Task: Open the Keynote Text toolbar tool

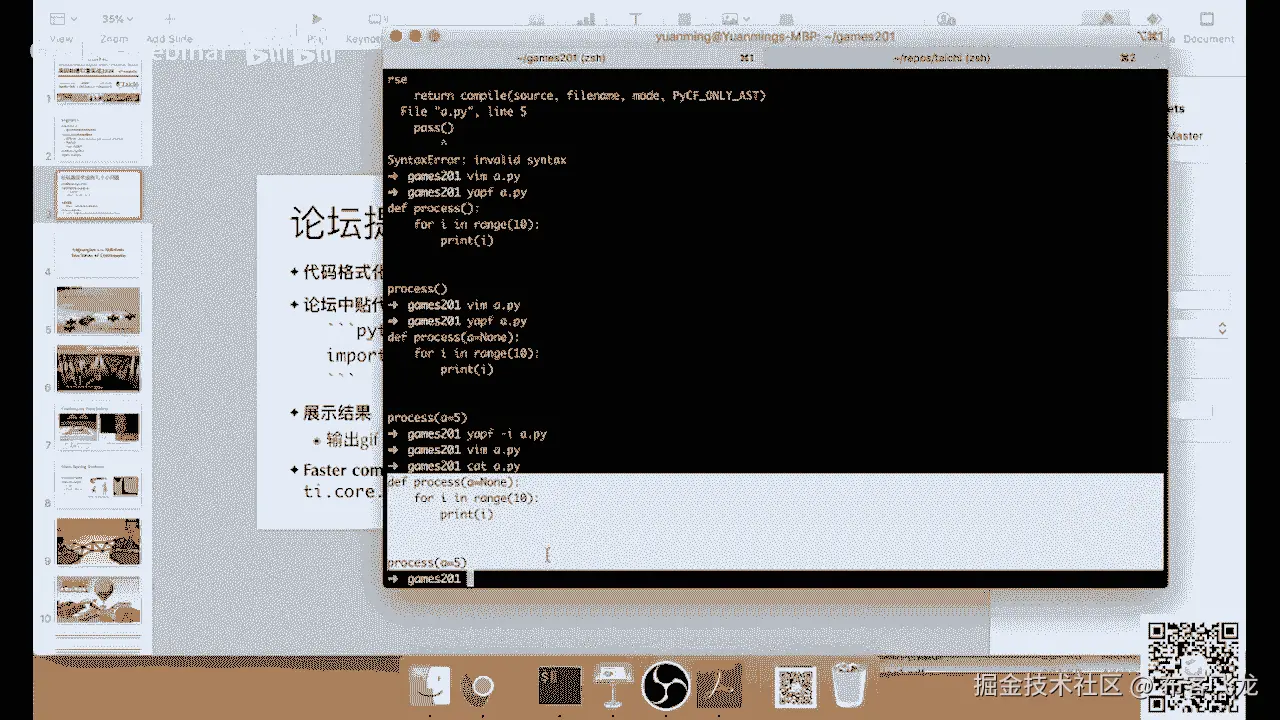Action: coord(637,20)
